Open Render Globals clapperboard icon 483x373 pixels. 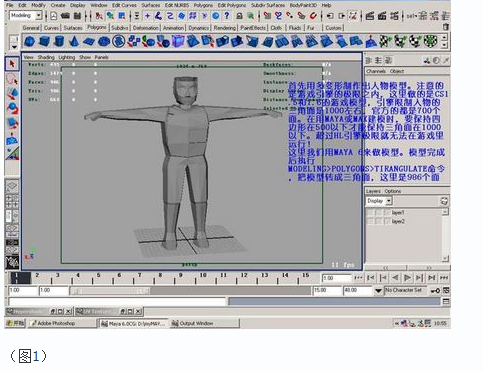[394, 16]
